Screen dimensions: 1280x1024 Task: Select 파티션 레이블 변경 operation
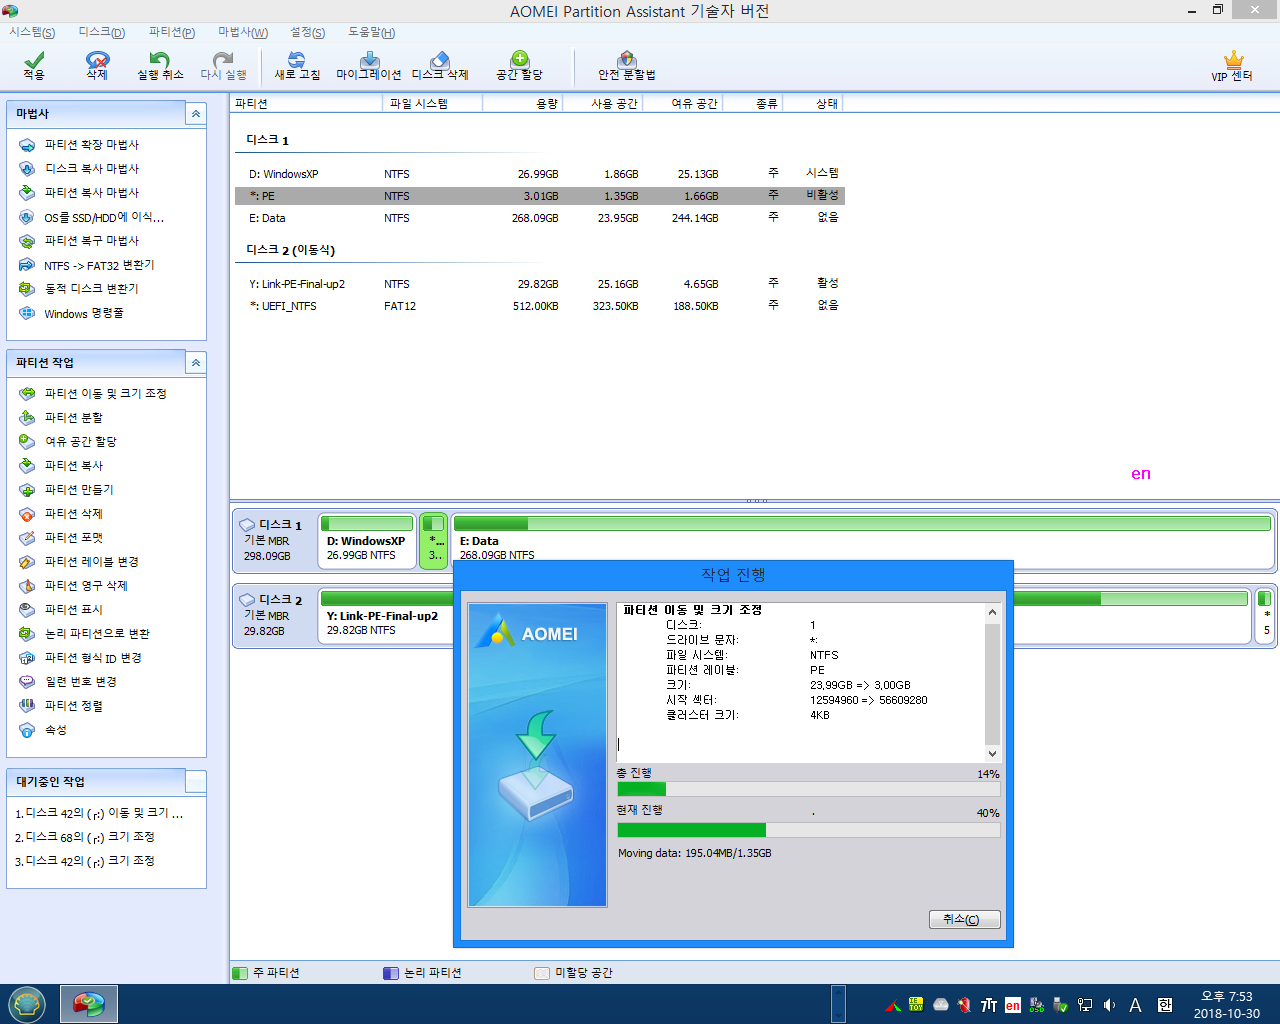pyautogui.click(x=91, y=562)
